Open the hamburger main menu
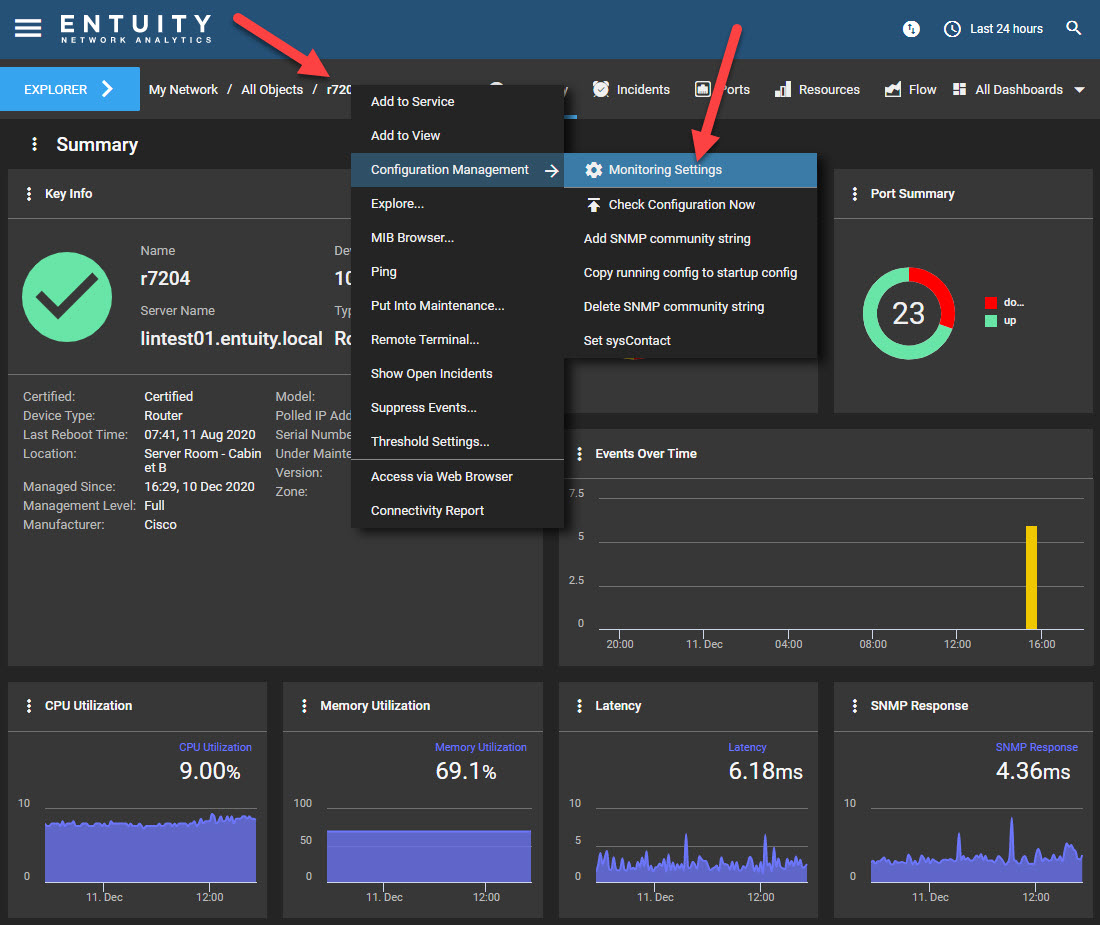 tap(28, 28)
